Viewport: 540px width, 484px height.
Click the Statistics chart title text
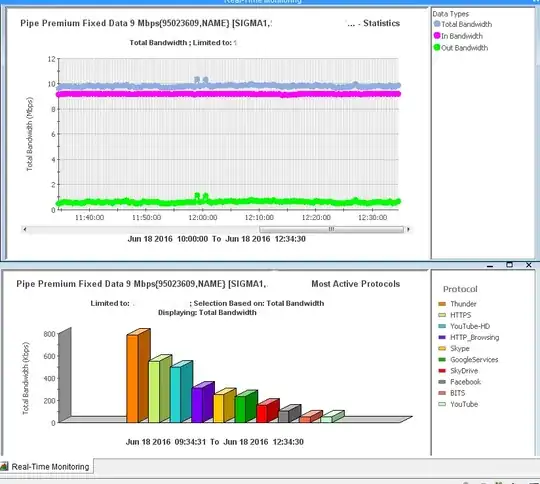pyautogui.click(x=381, y=23)
